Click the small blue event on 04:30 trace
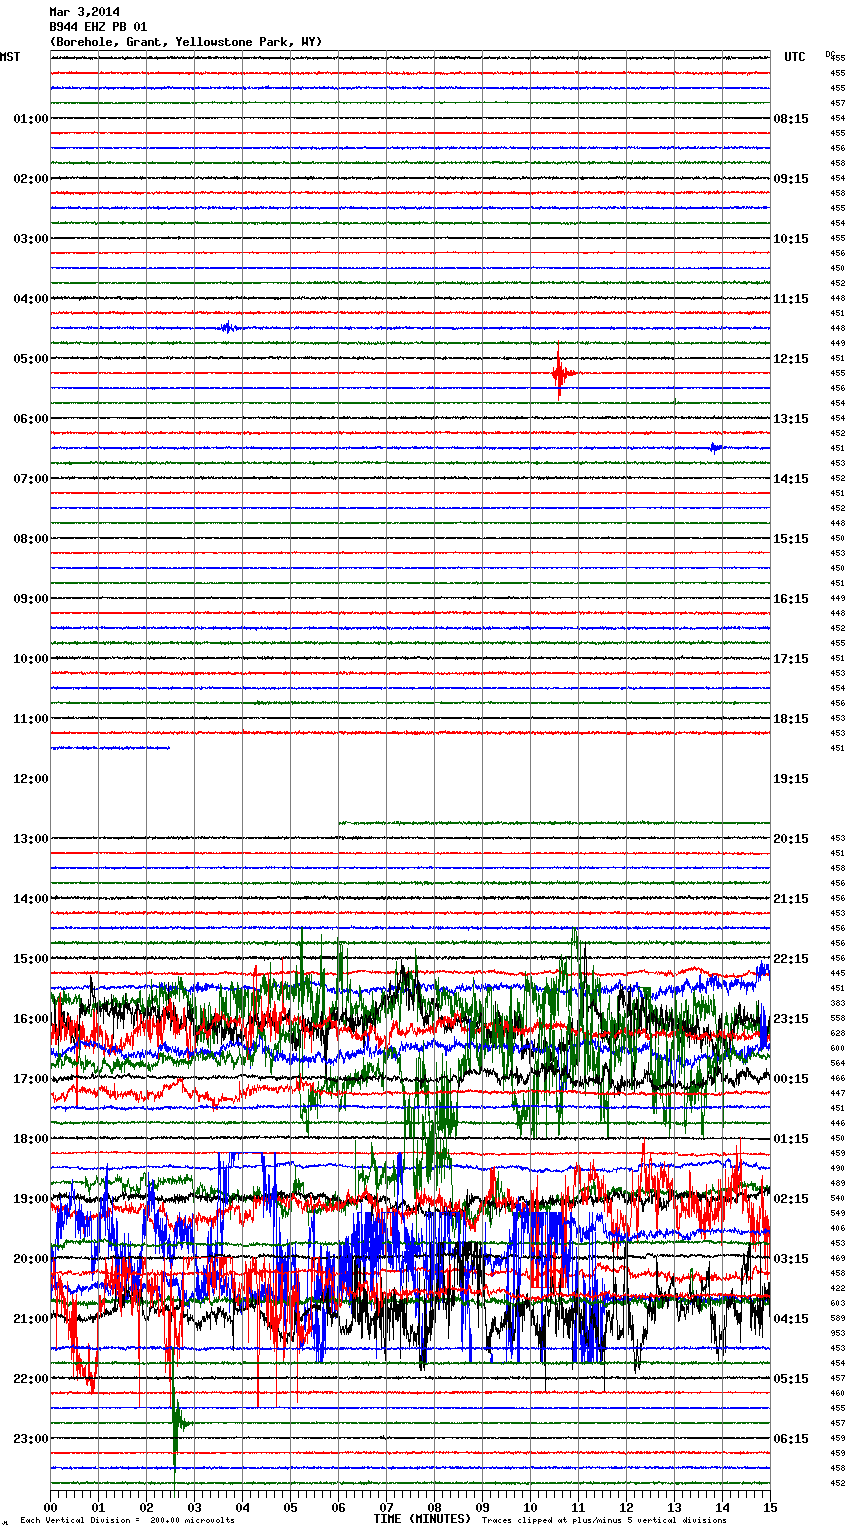Screen dimensions: 850x1534 point(229,327)
